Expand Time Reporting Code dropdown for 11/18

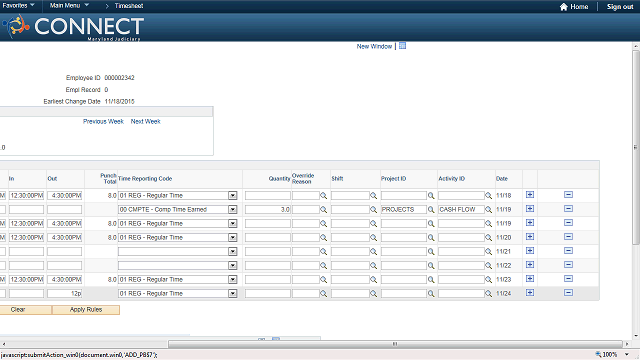pos(233,196)
